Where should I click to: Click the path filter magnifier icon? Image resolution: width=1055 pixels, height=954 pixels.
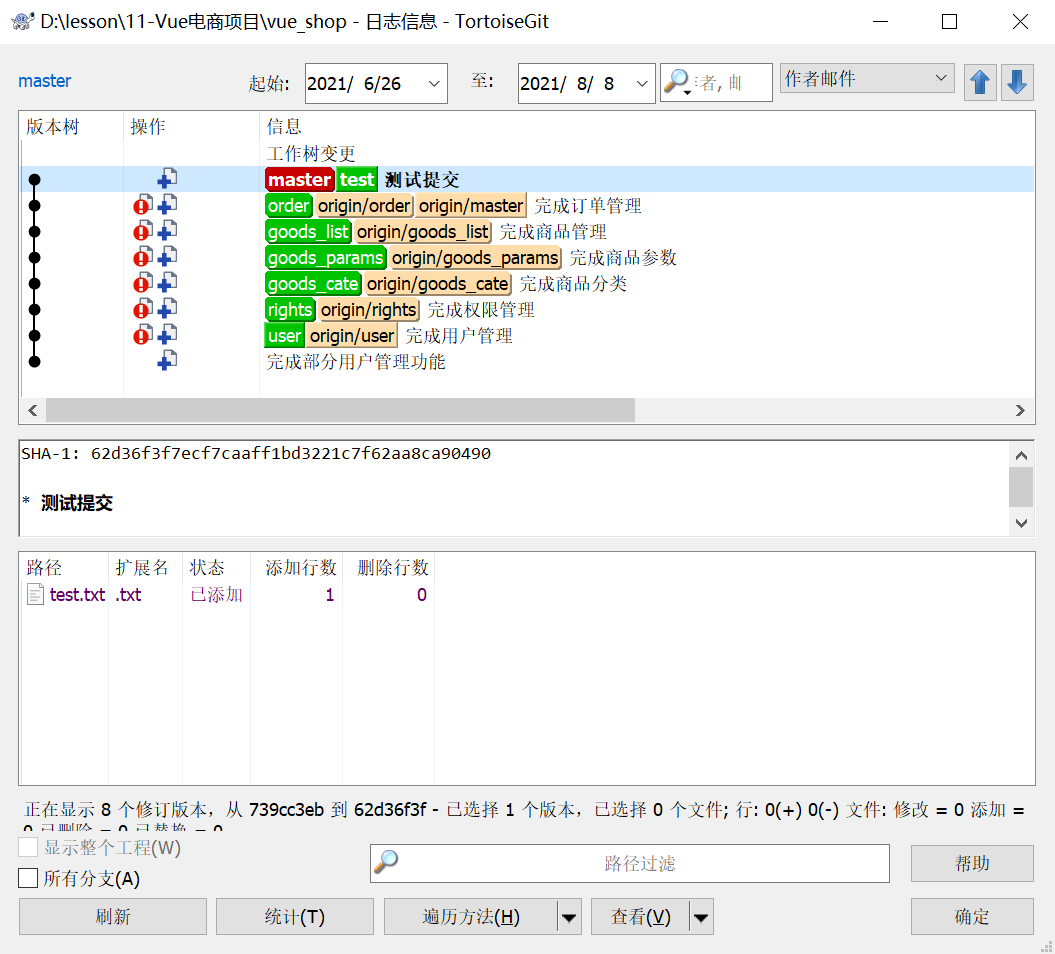coord(386,862)
